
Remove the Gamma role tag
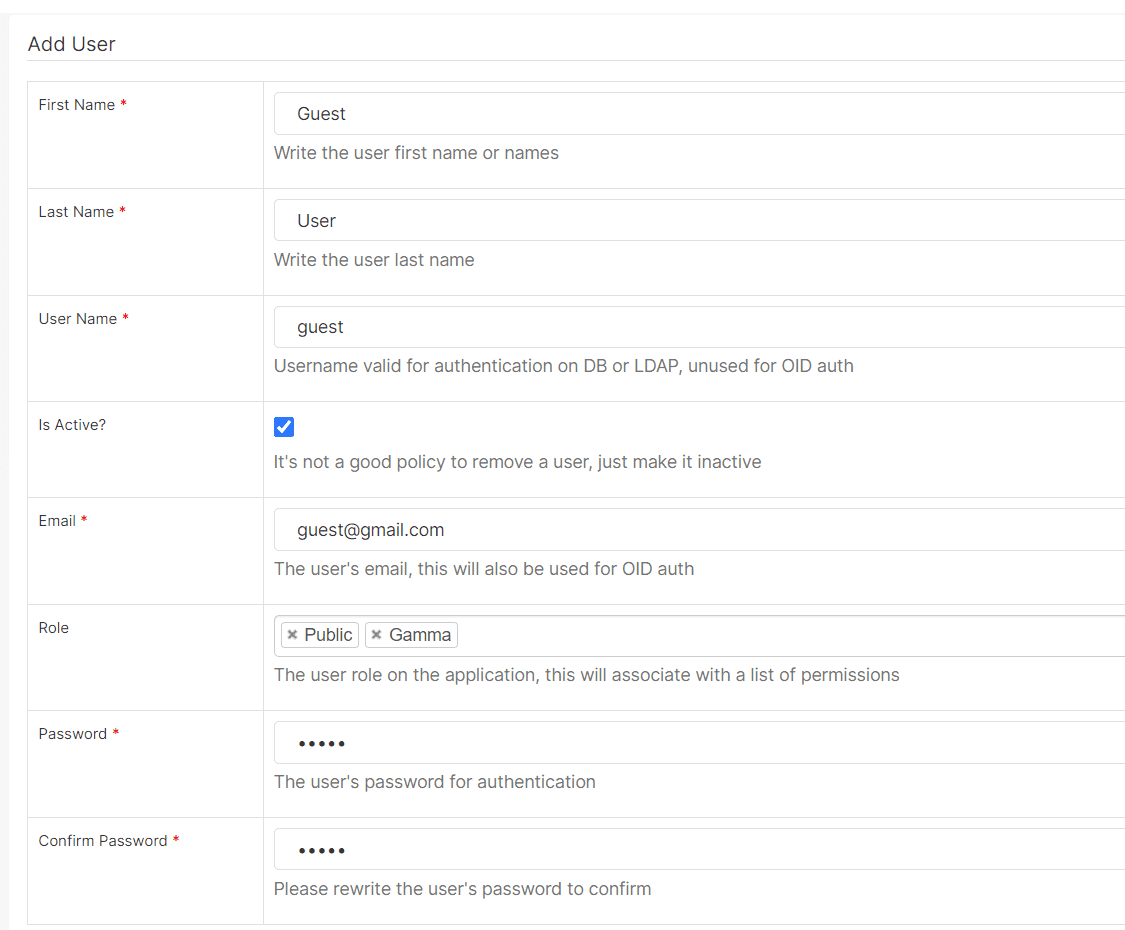(378, 634)
